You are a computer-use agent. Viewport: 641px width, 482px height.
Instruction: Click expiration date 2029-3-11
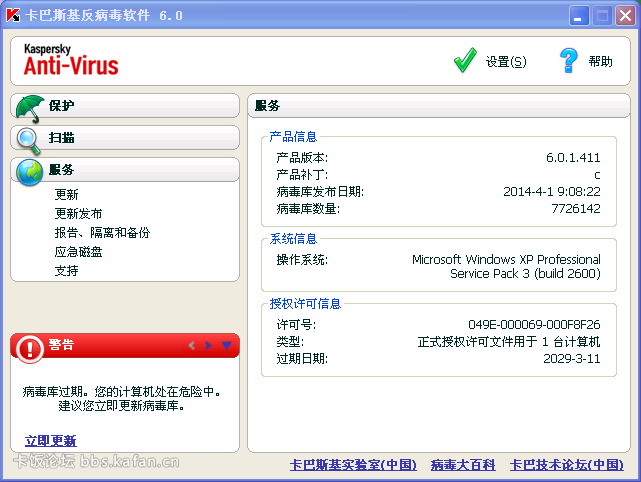tap(572, 359)
